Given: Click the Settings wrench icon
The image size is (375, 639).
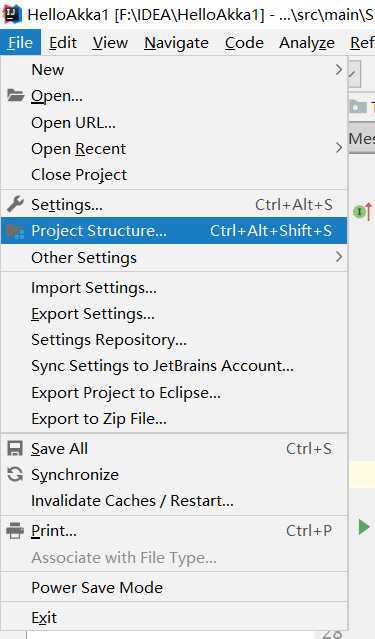Looking at the screenshot, I should pos(15,205).
